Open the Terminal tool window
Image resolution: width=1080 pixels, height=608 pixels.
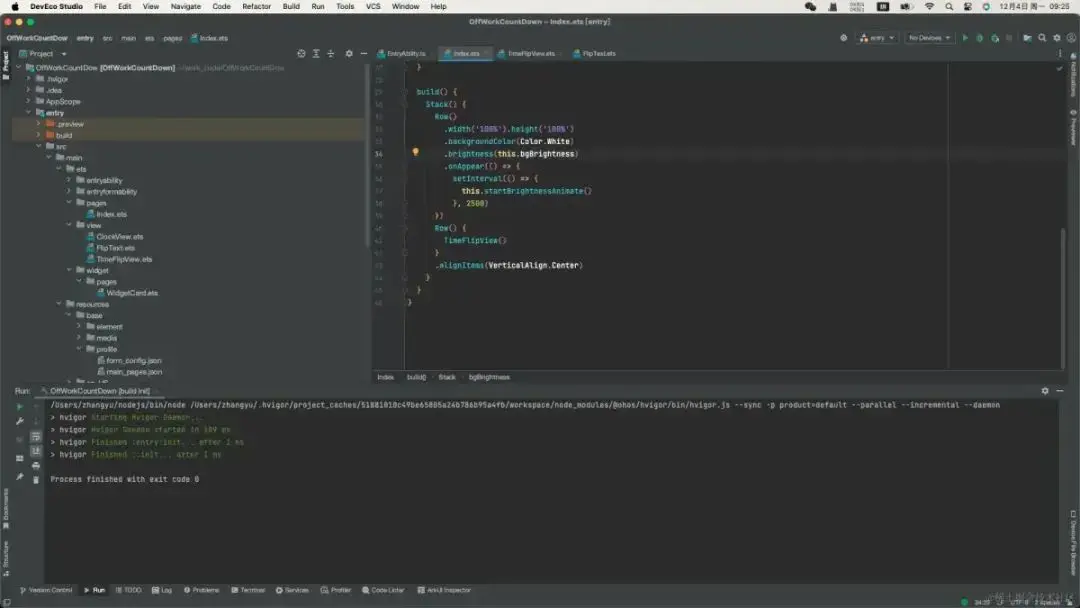click(248, 590)
